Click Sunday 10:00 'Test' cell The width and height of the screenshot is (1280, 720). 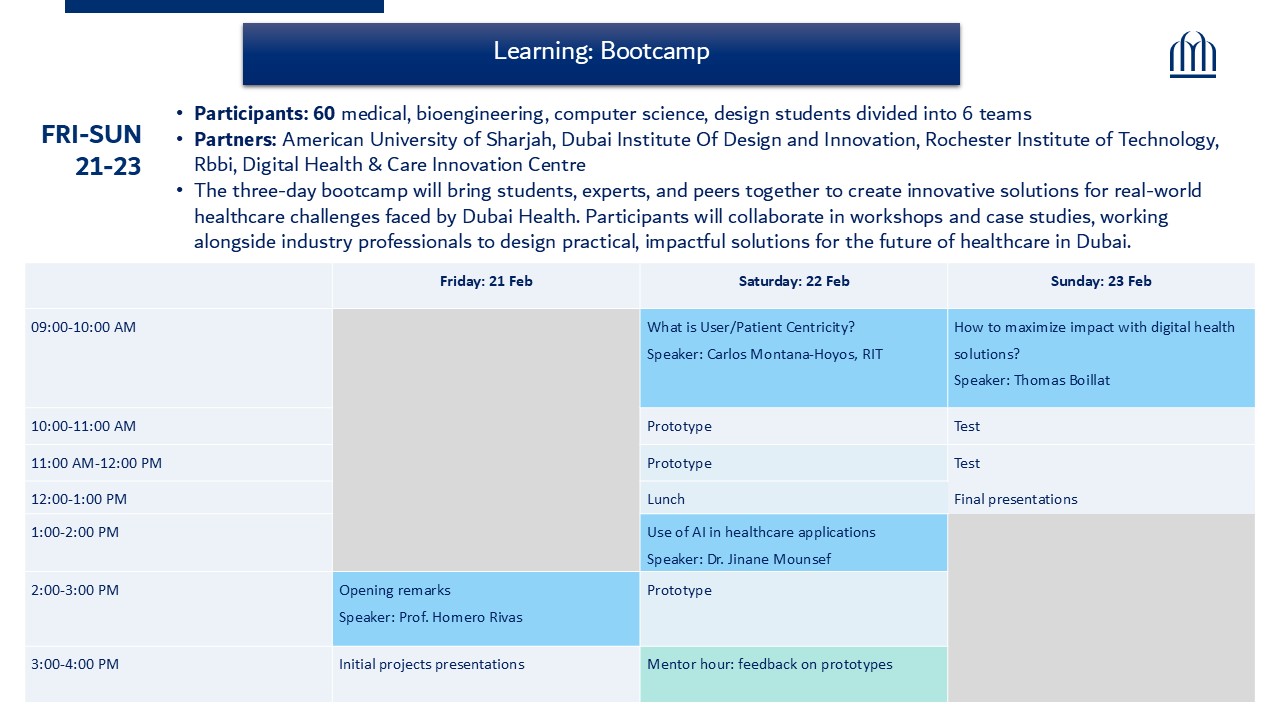coord(1101,426)
